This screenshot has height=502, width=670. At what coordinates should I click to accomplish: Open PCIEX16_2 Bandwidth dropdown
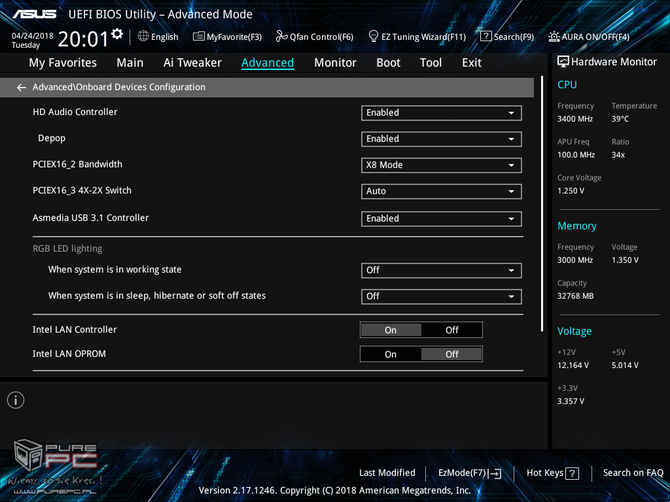point(441,165)
